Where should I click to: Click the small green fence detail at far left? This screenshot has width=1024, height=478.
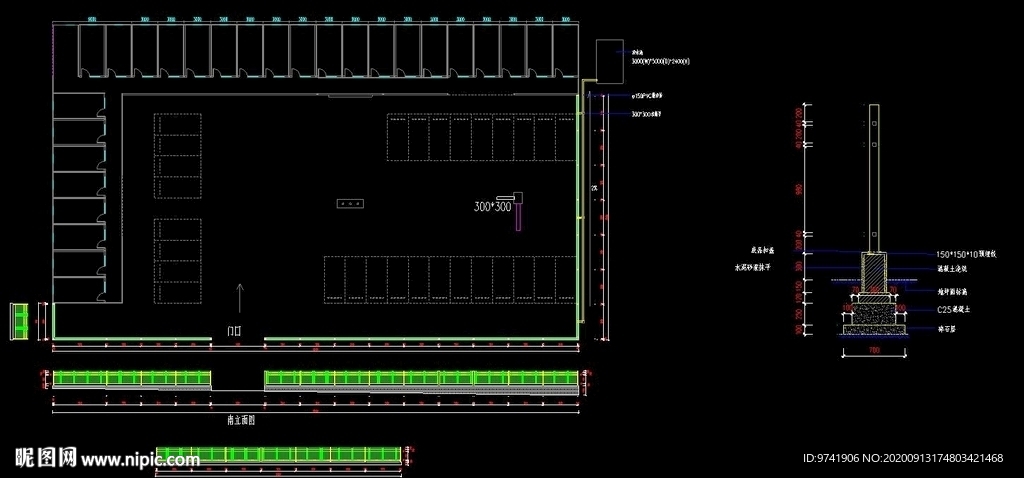point(19,321)
